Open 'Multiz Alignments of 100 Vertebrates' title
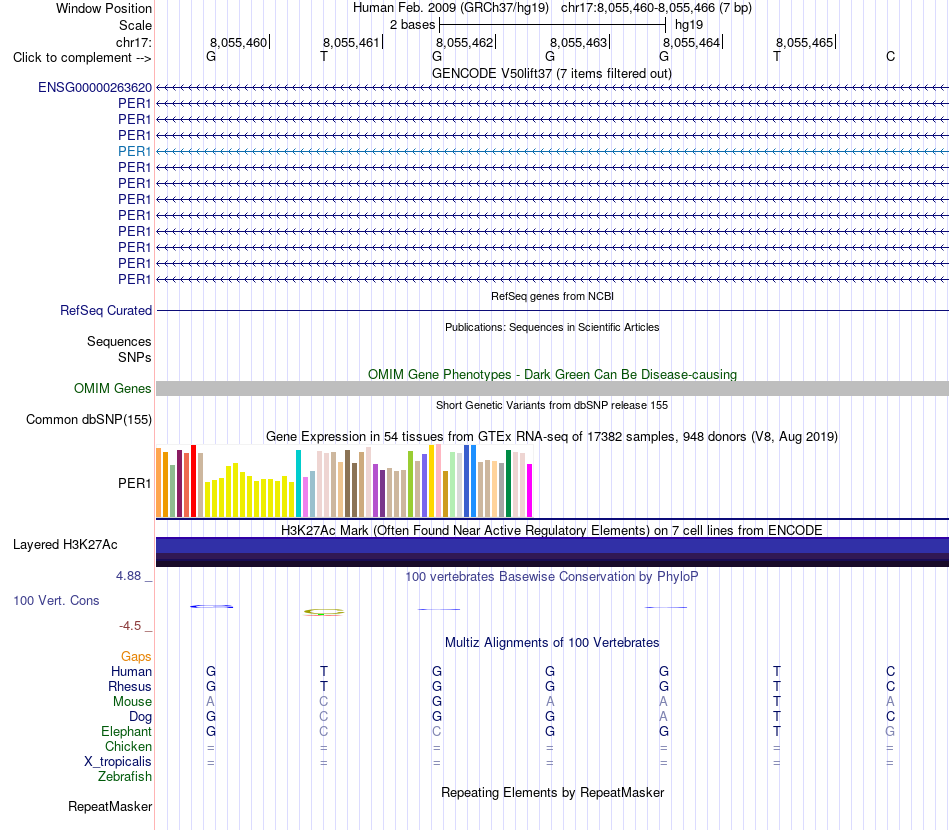The height and width of the screenshot is (830, 950). (552, 642)
